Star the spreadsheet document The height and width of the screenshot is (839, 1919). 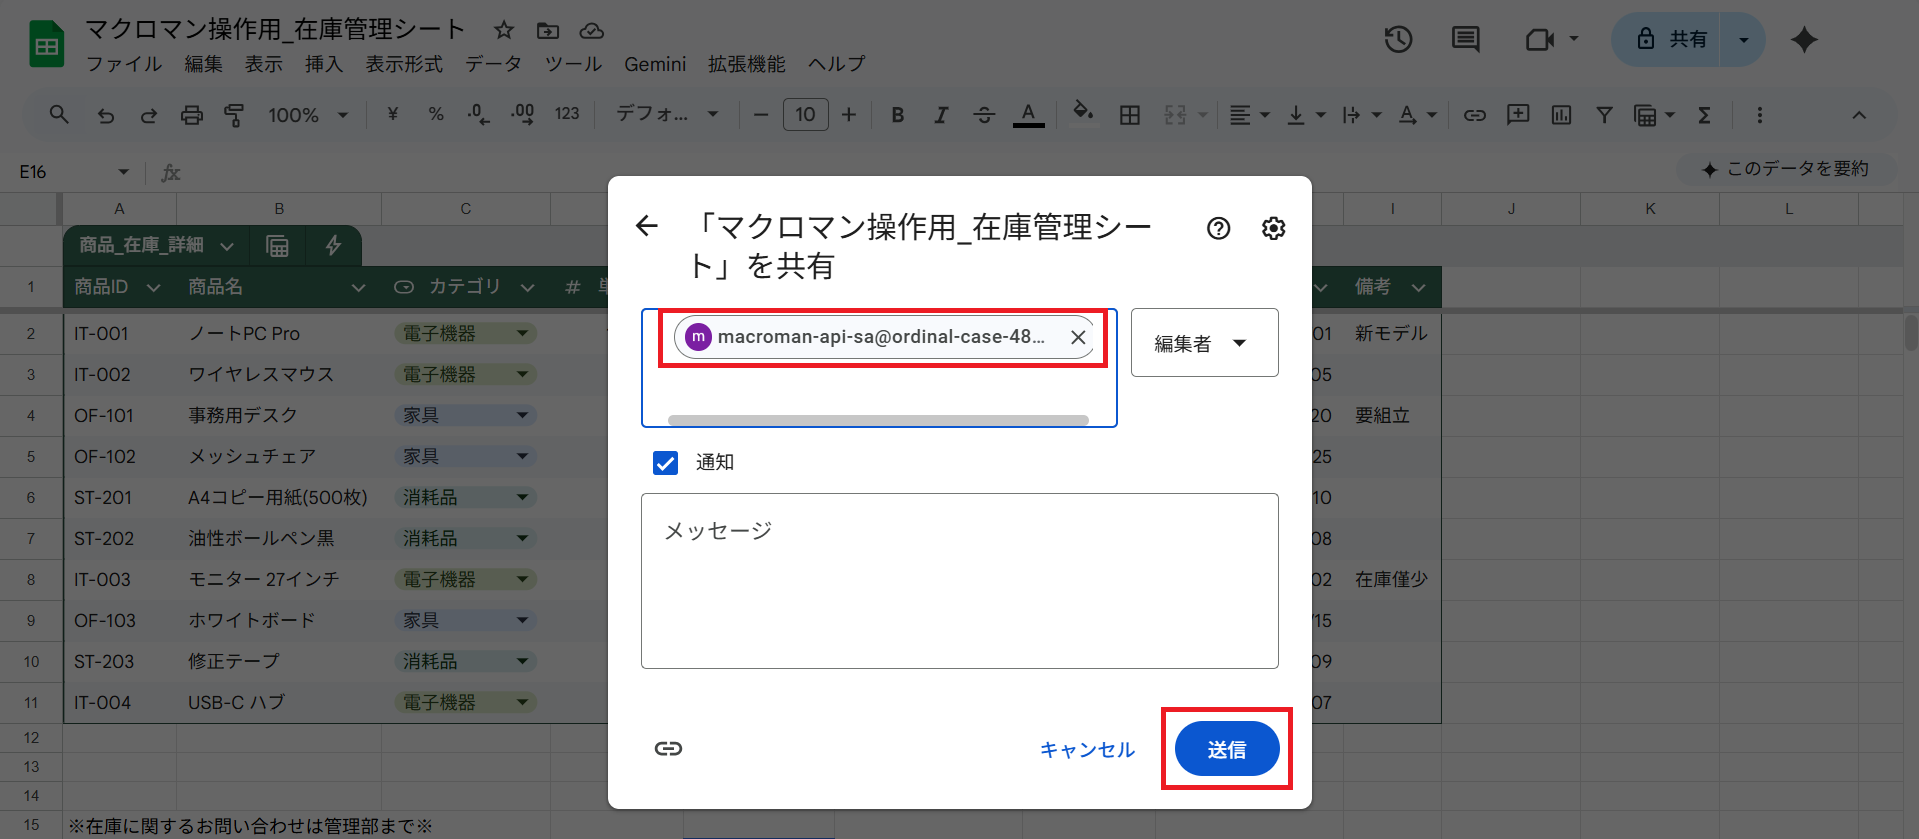(x=504, y=30)
